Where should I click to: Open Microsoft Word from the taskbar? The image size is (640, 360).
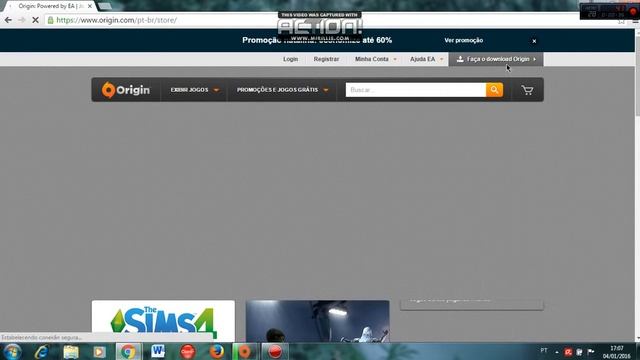[x=158, y=351]
